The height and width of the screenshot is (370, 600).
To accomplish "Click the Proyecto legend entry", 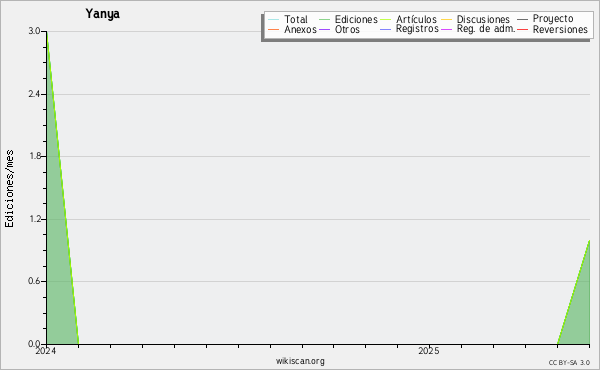I will (x=545, y=18).
